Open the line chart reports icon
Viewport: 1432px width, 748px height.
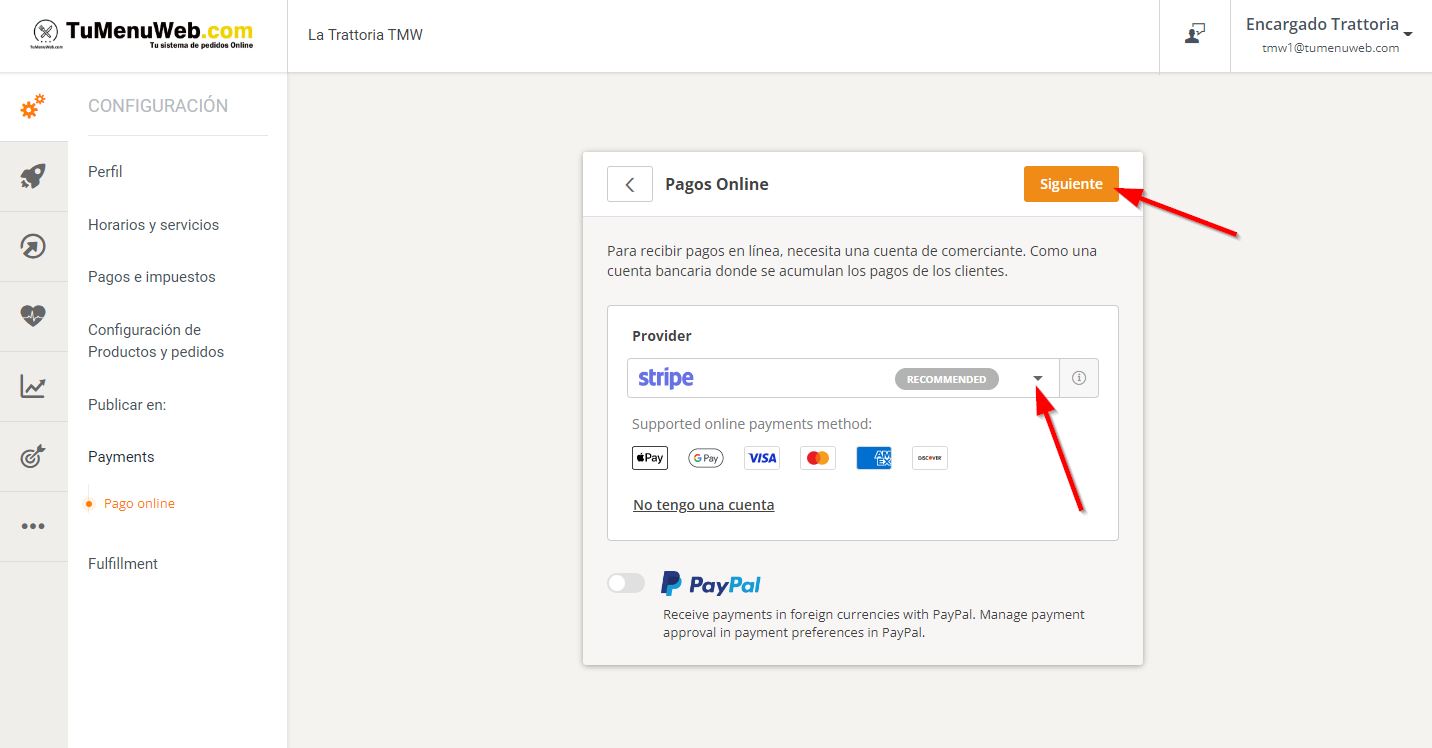click(x=33, y=387)
